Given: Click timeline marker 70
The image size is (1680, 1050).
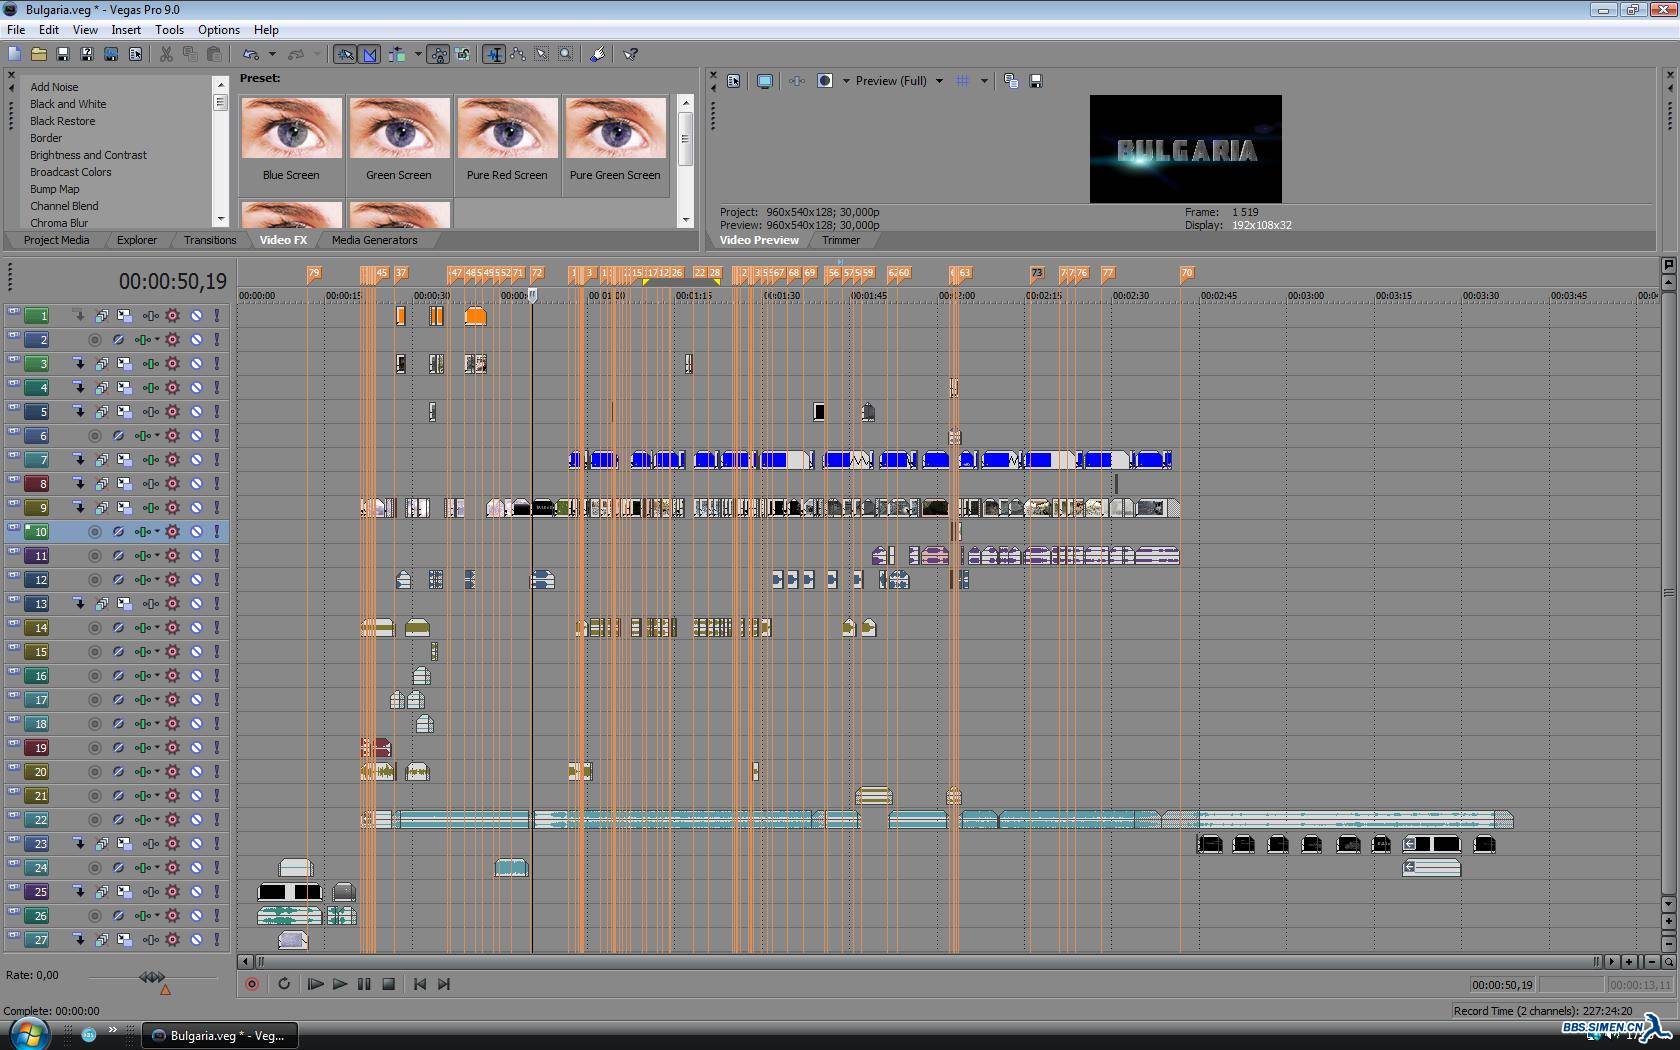Looking at the screenshot, I should tap(1186, 273).
